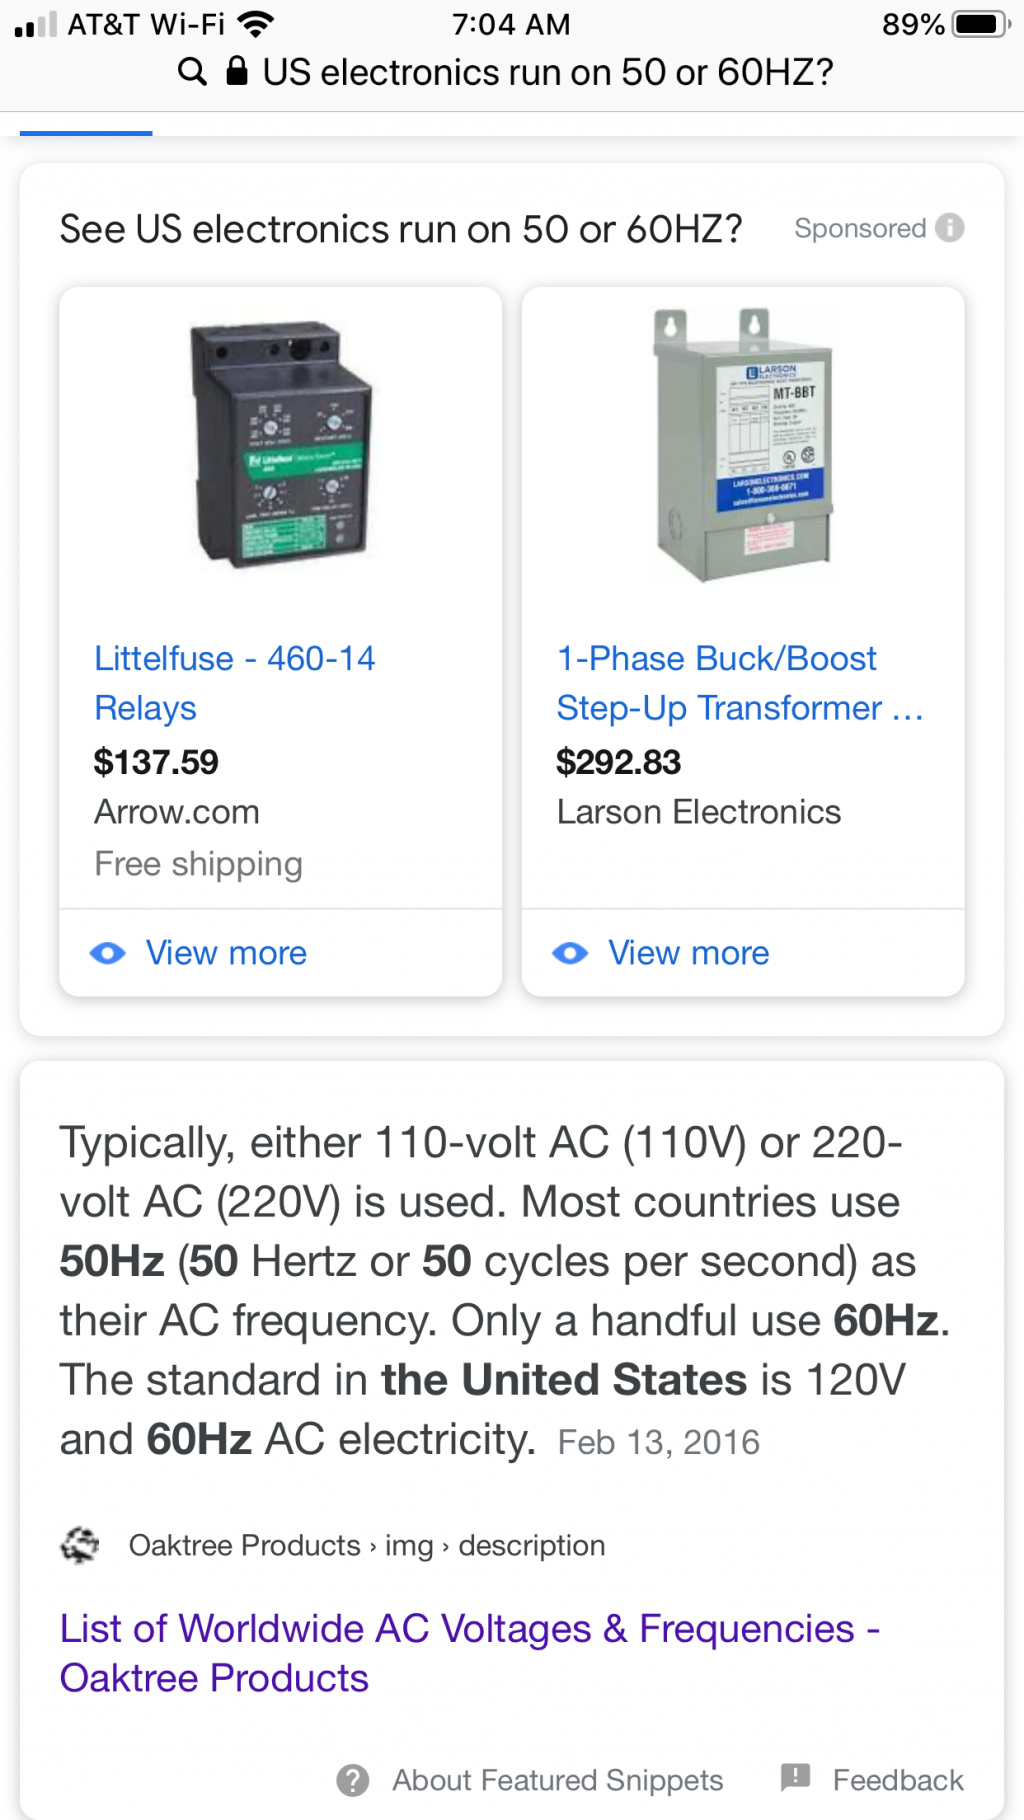Tap the Littelfuse relay product image
Viewport: 1024px width, 1820px height.
point(281,445)
